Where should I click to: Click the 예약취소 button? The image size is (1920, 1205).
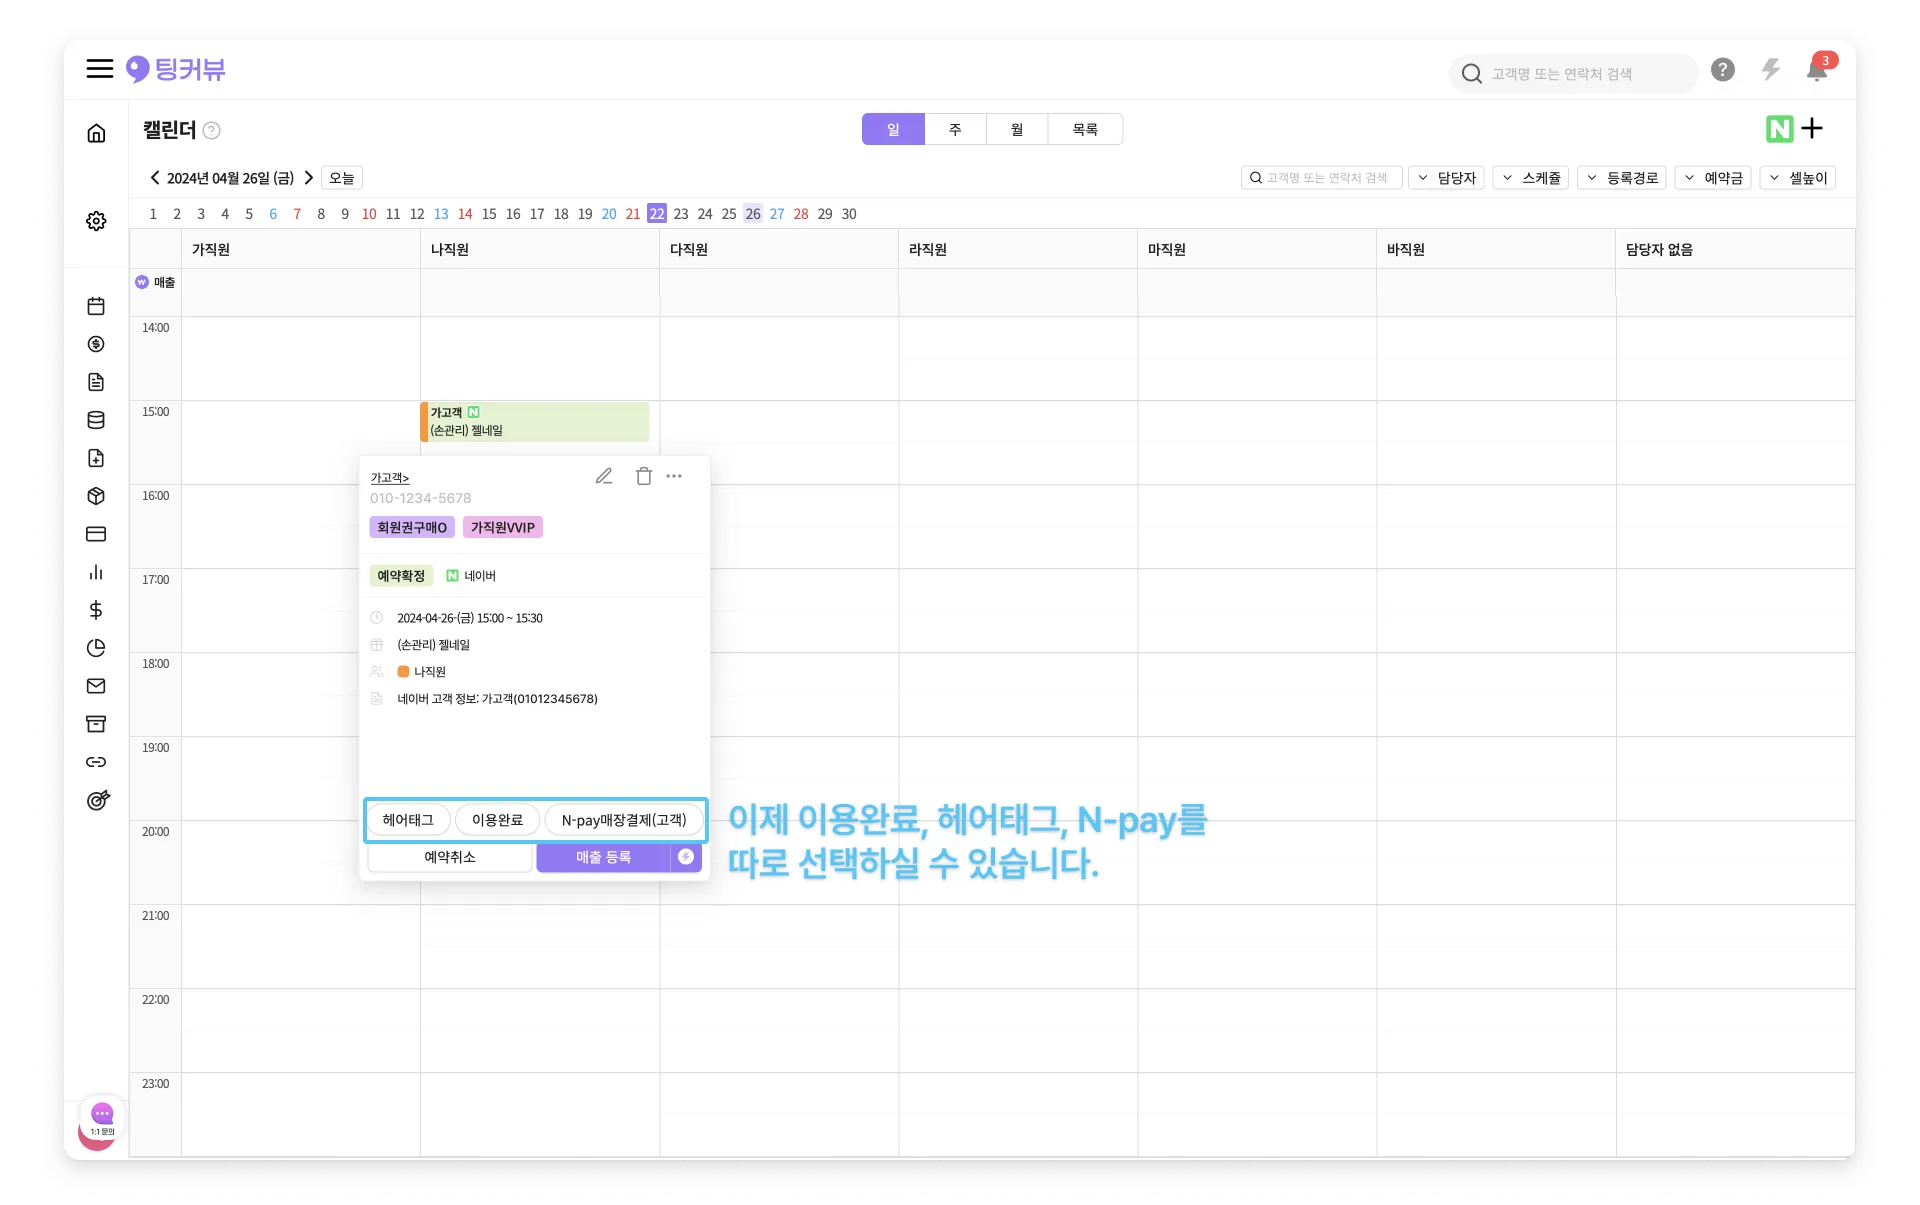[x=450, y=857]
